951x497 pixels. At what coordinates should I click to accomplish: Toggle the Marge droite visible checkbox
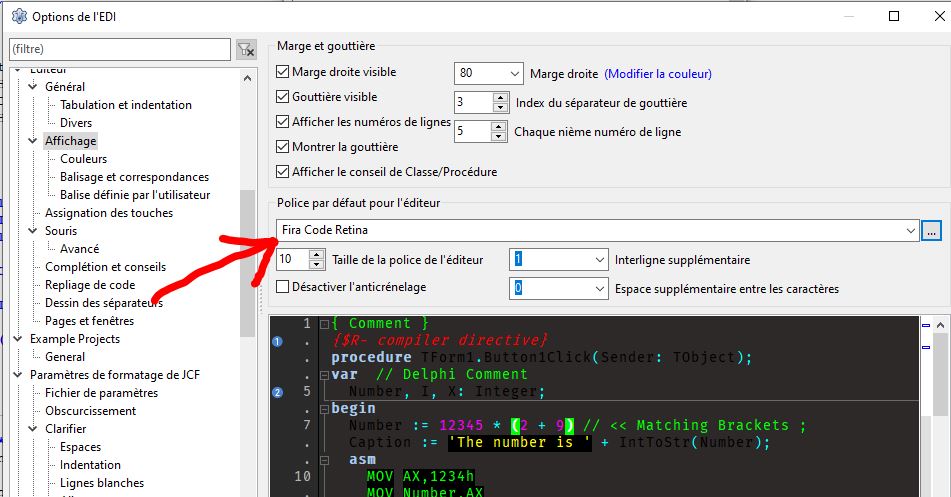point(282,72)
